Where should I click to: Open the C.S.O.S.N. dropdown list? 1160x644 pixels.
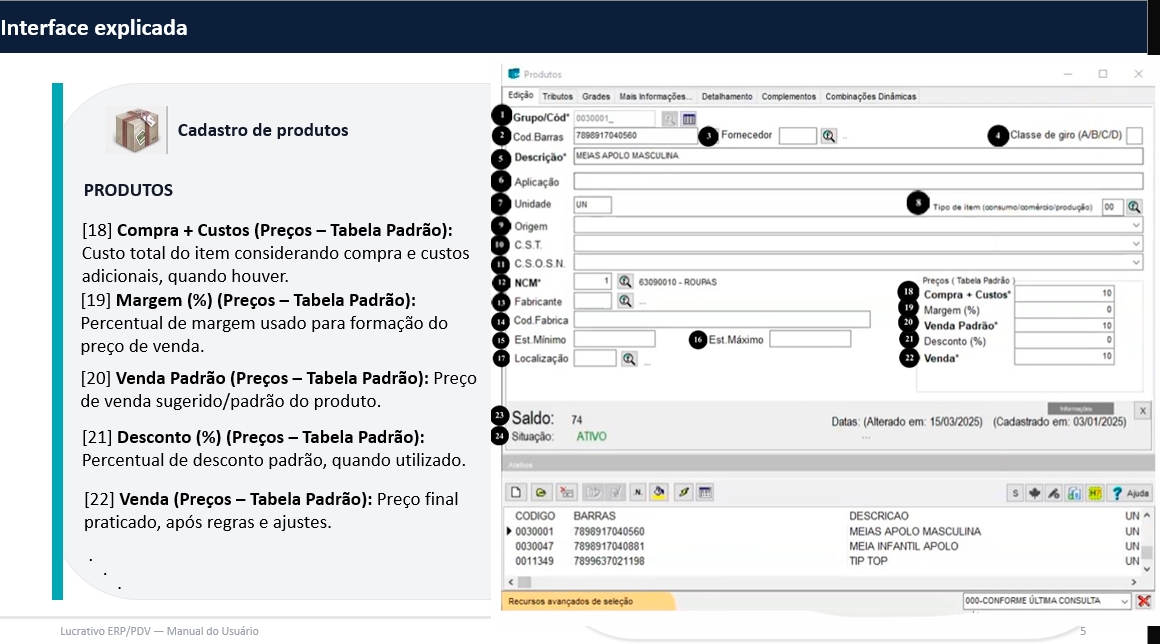pyautogui.click(x=1135, y=263)
